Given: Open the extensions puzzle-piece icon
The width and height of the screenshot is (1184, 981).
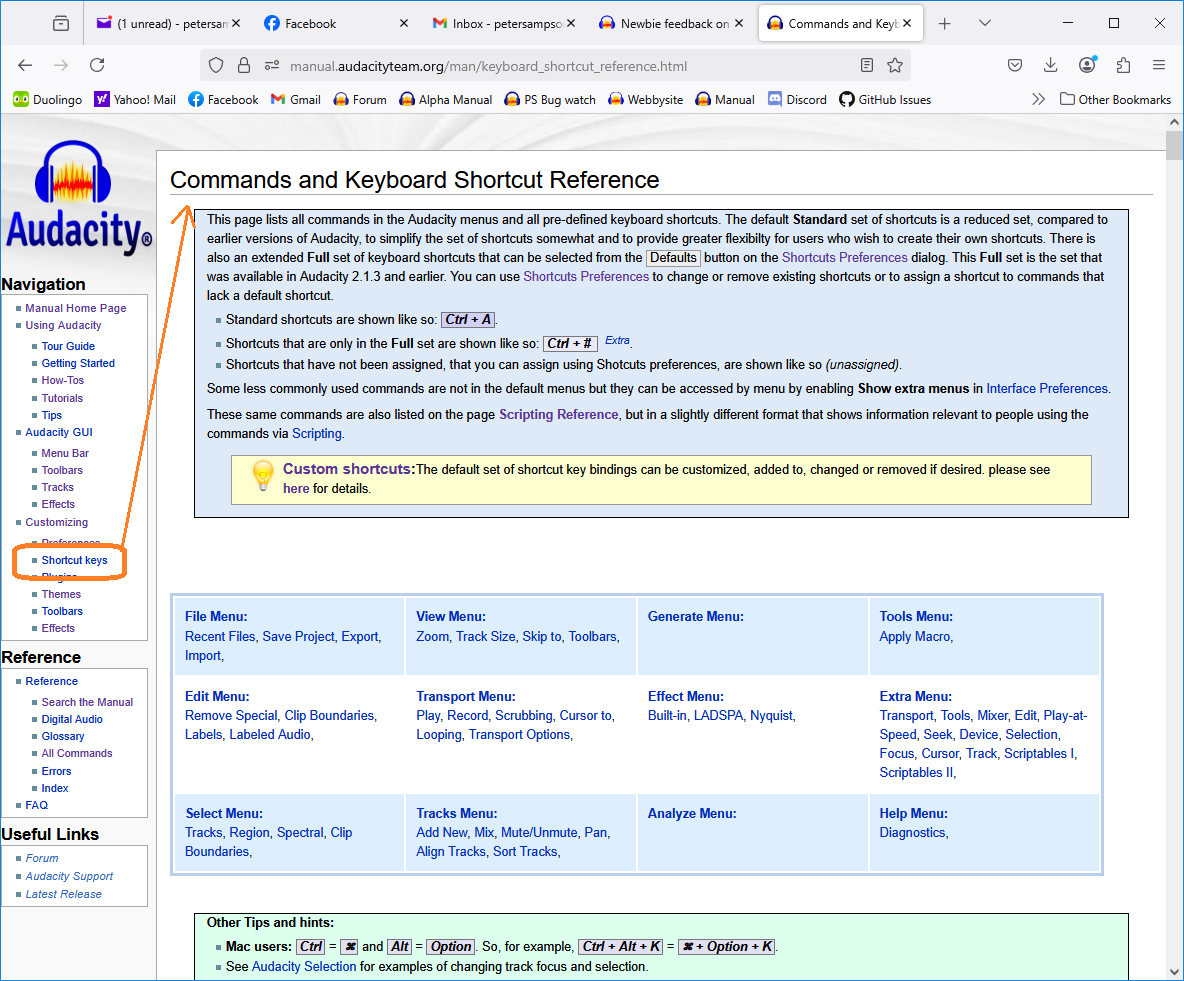Looking at the screenshot, I should click(x=1123, y=65).
